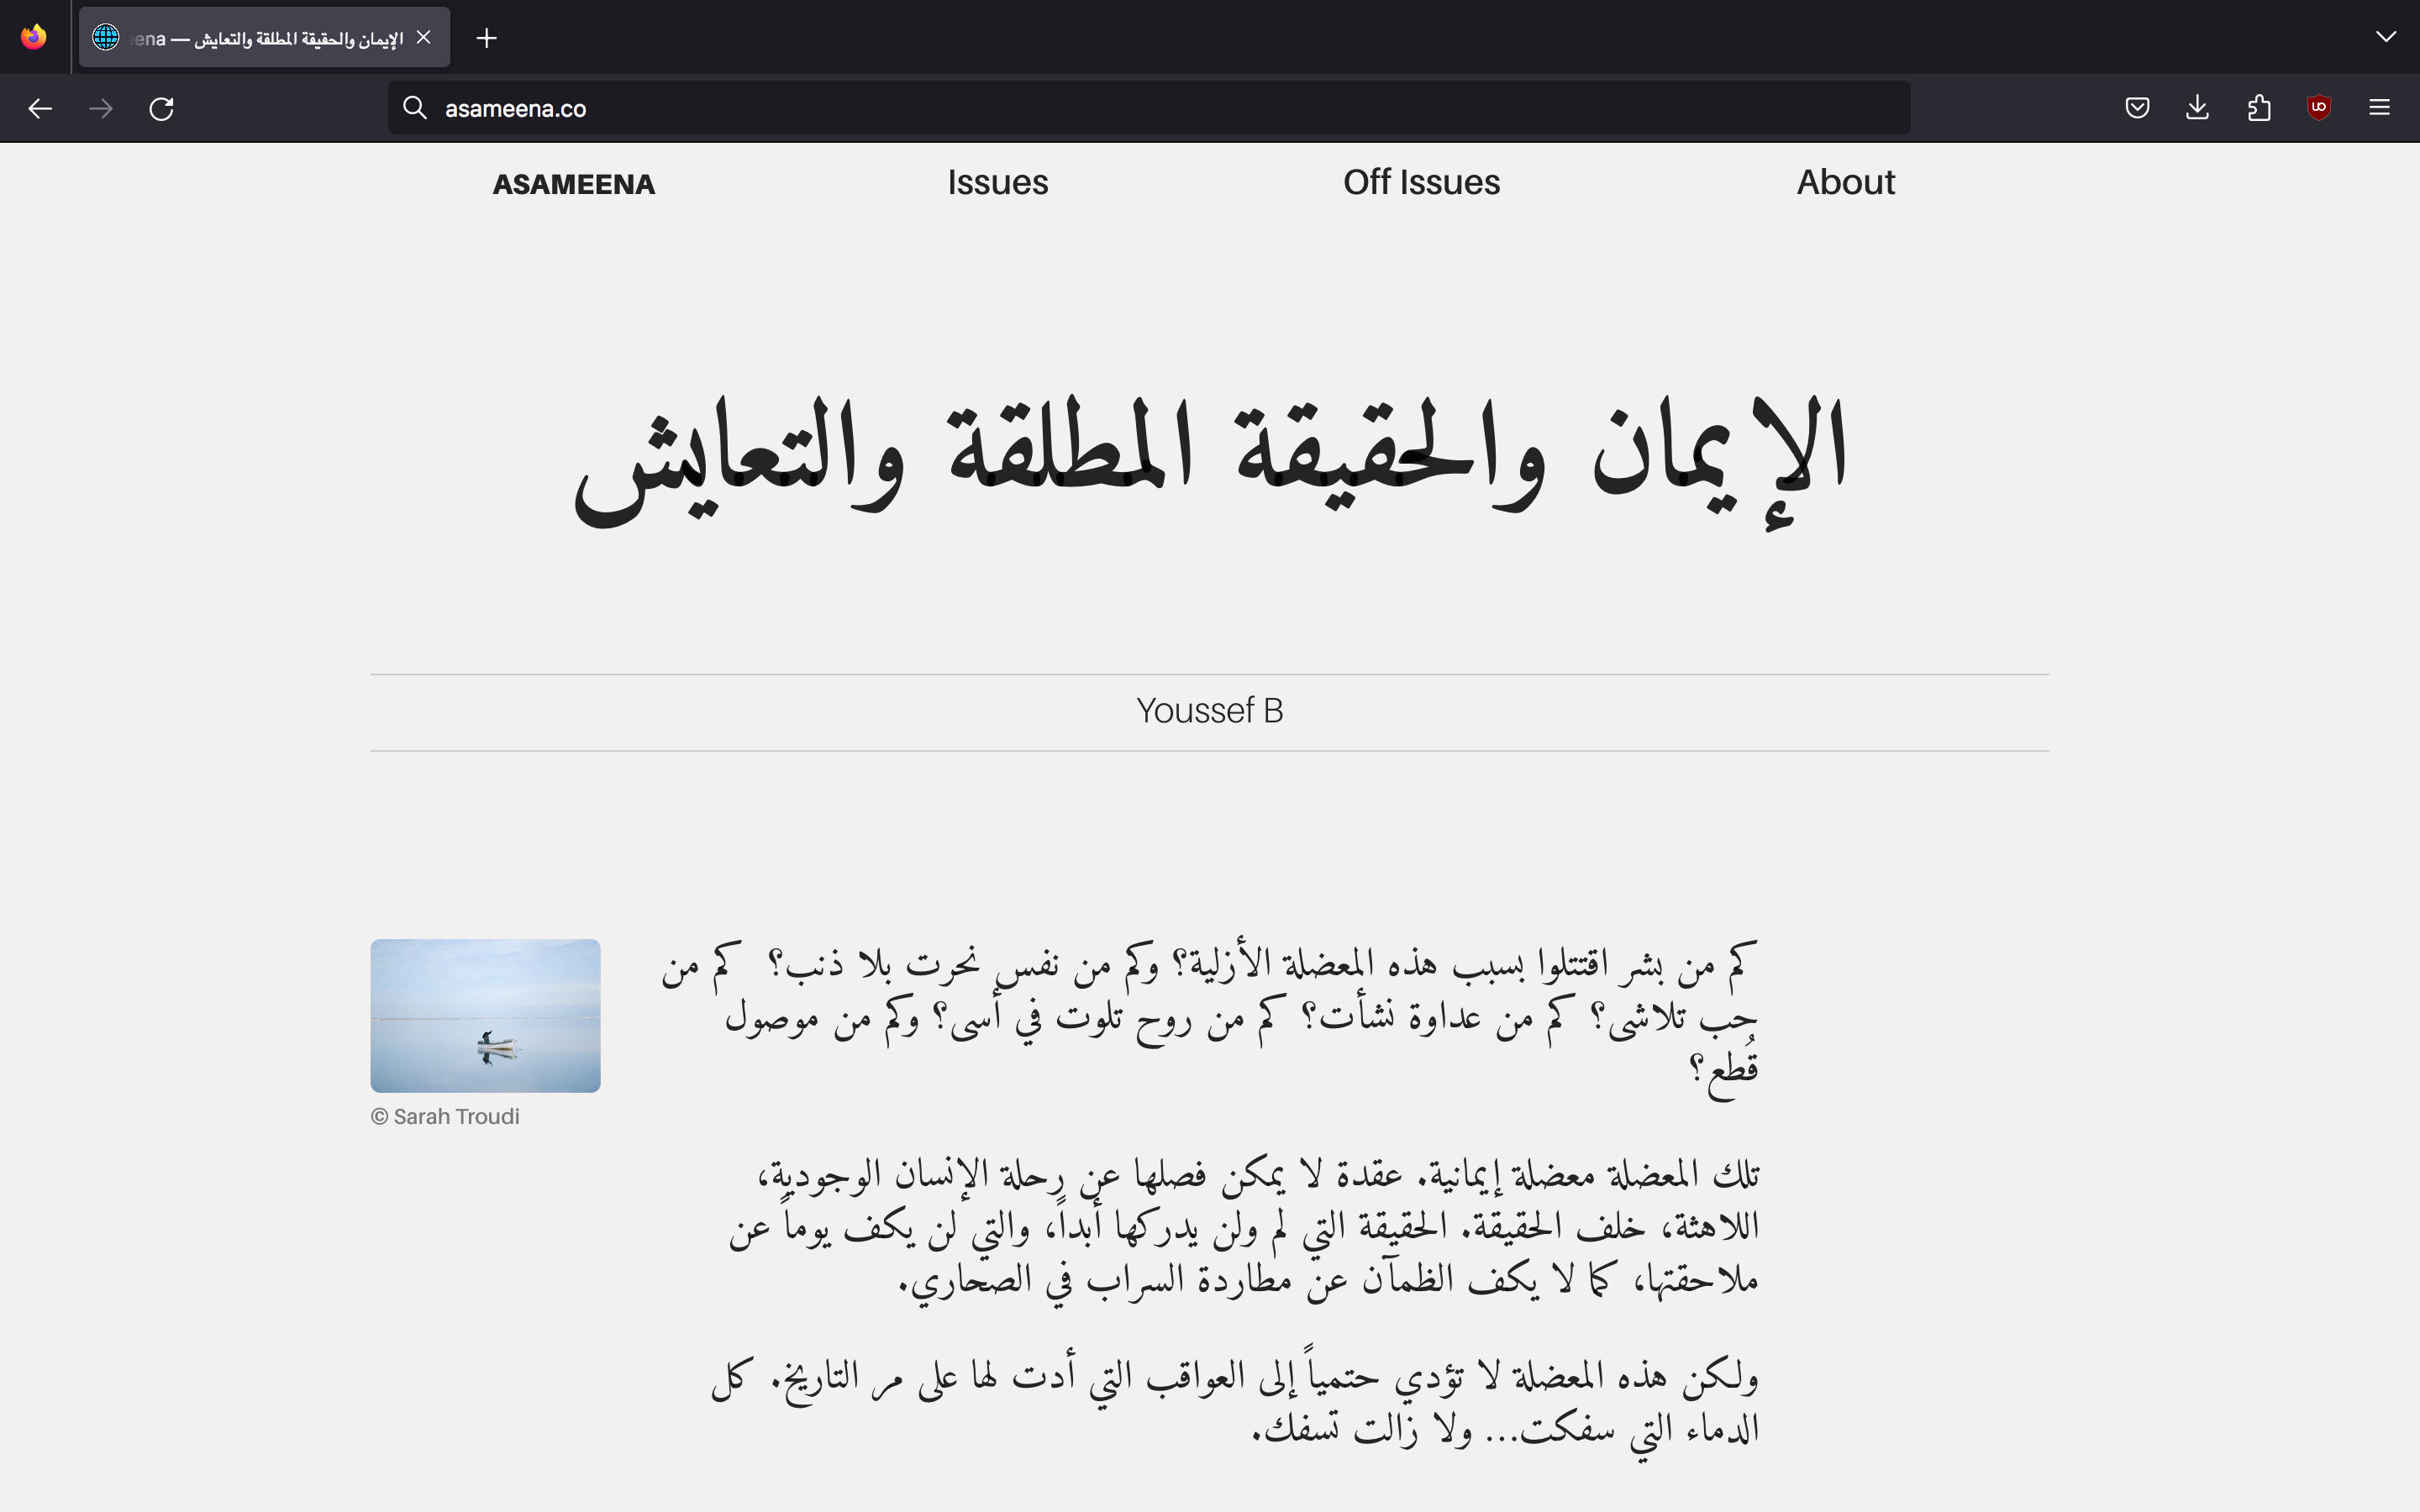Screen dimensions: 2420x1512
Task: Click the browser back arrow
Action: click(x=40, y=108)
